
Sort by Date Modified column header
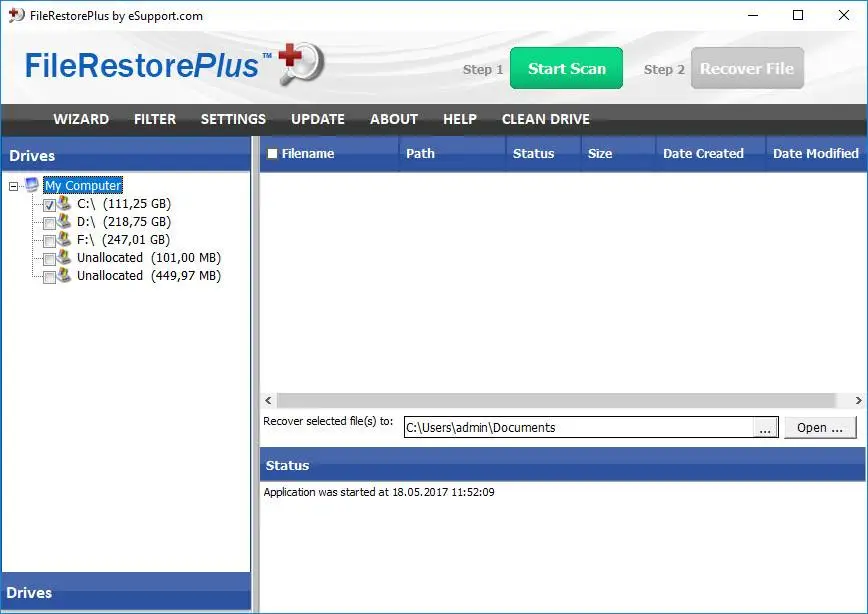pos(816,153)
